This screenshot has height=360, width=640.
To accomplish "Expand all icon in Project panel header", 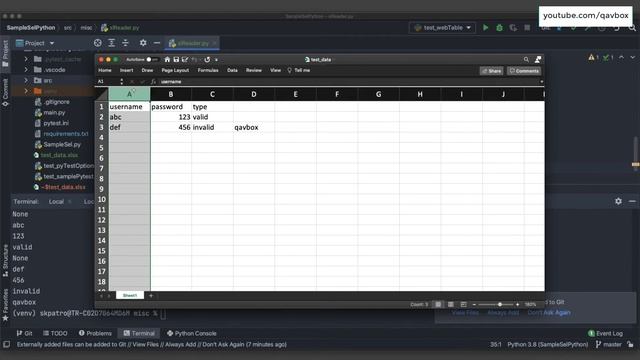I will click(111, 43).
